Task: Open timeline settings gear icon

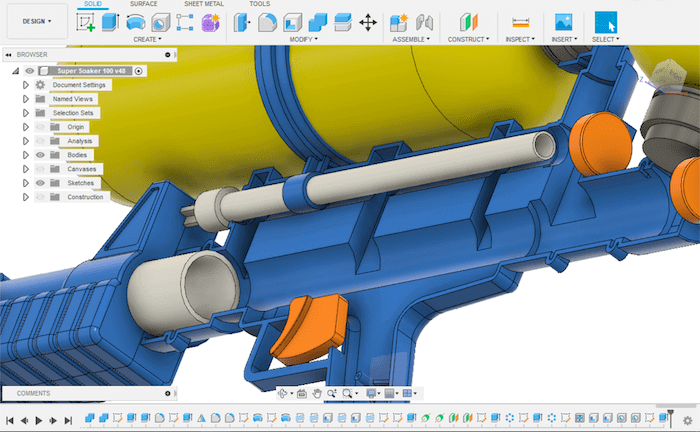Action: [689, 421]
